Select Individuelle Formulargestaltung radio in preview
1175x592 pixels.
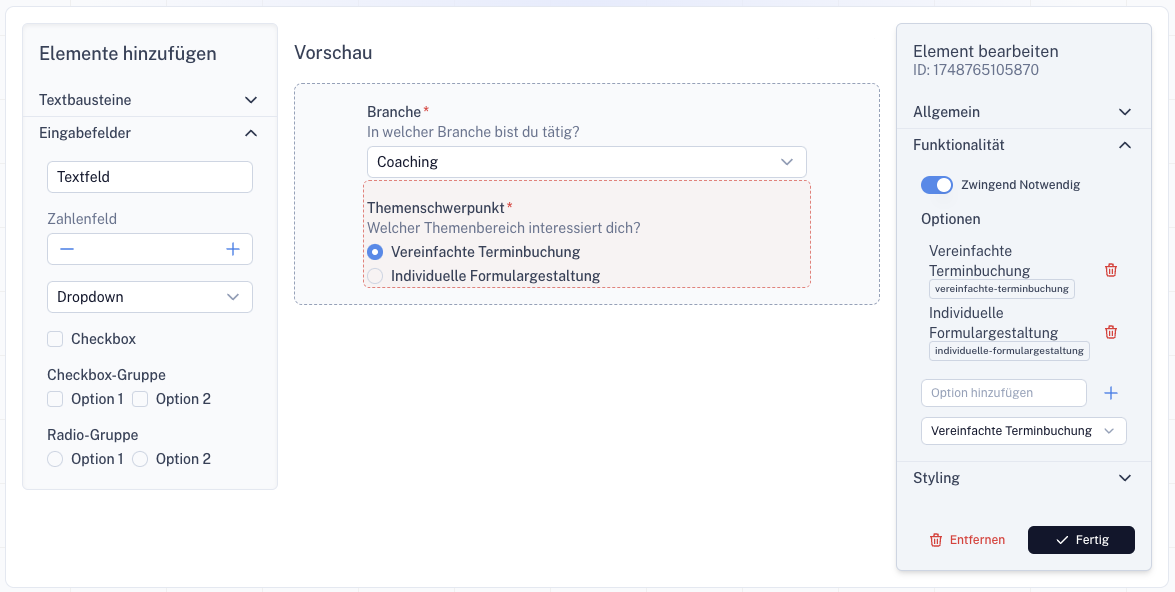pyautogui.click(x=375, y=276)
